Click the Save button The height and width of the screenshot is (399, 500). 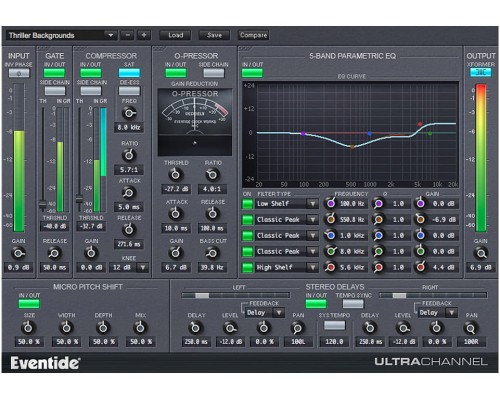(x=214, y=35)
